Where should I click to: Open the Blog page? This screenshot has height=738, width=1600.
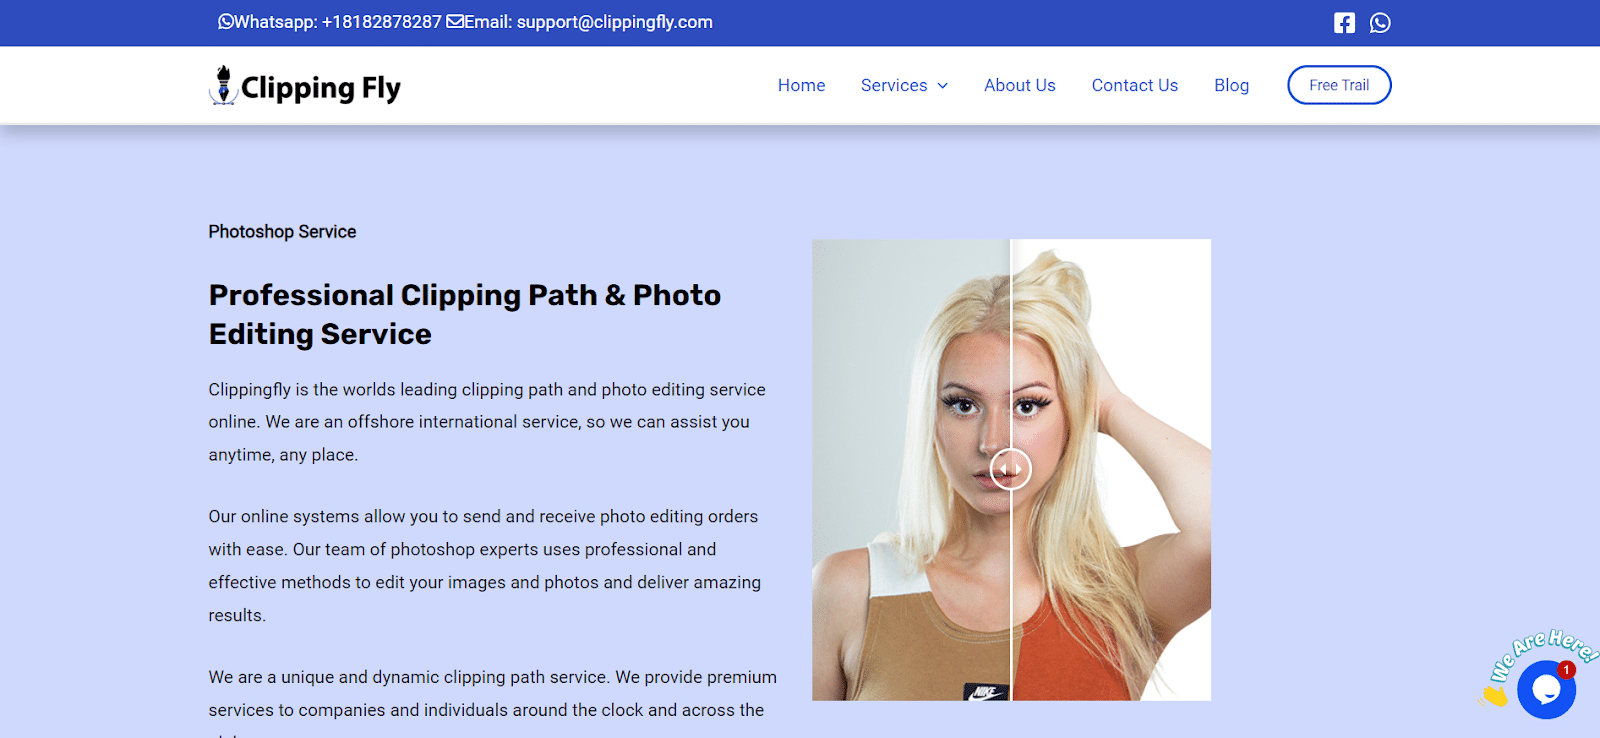point(1231,86)
